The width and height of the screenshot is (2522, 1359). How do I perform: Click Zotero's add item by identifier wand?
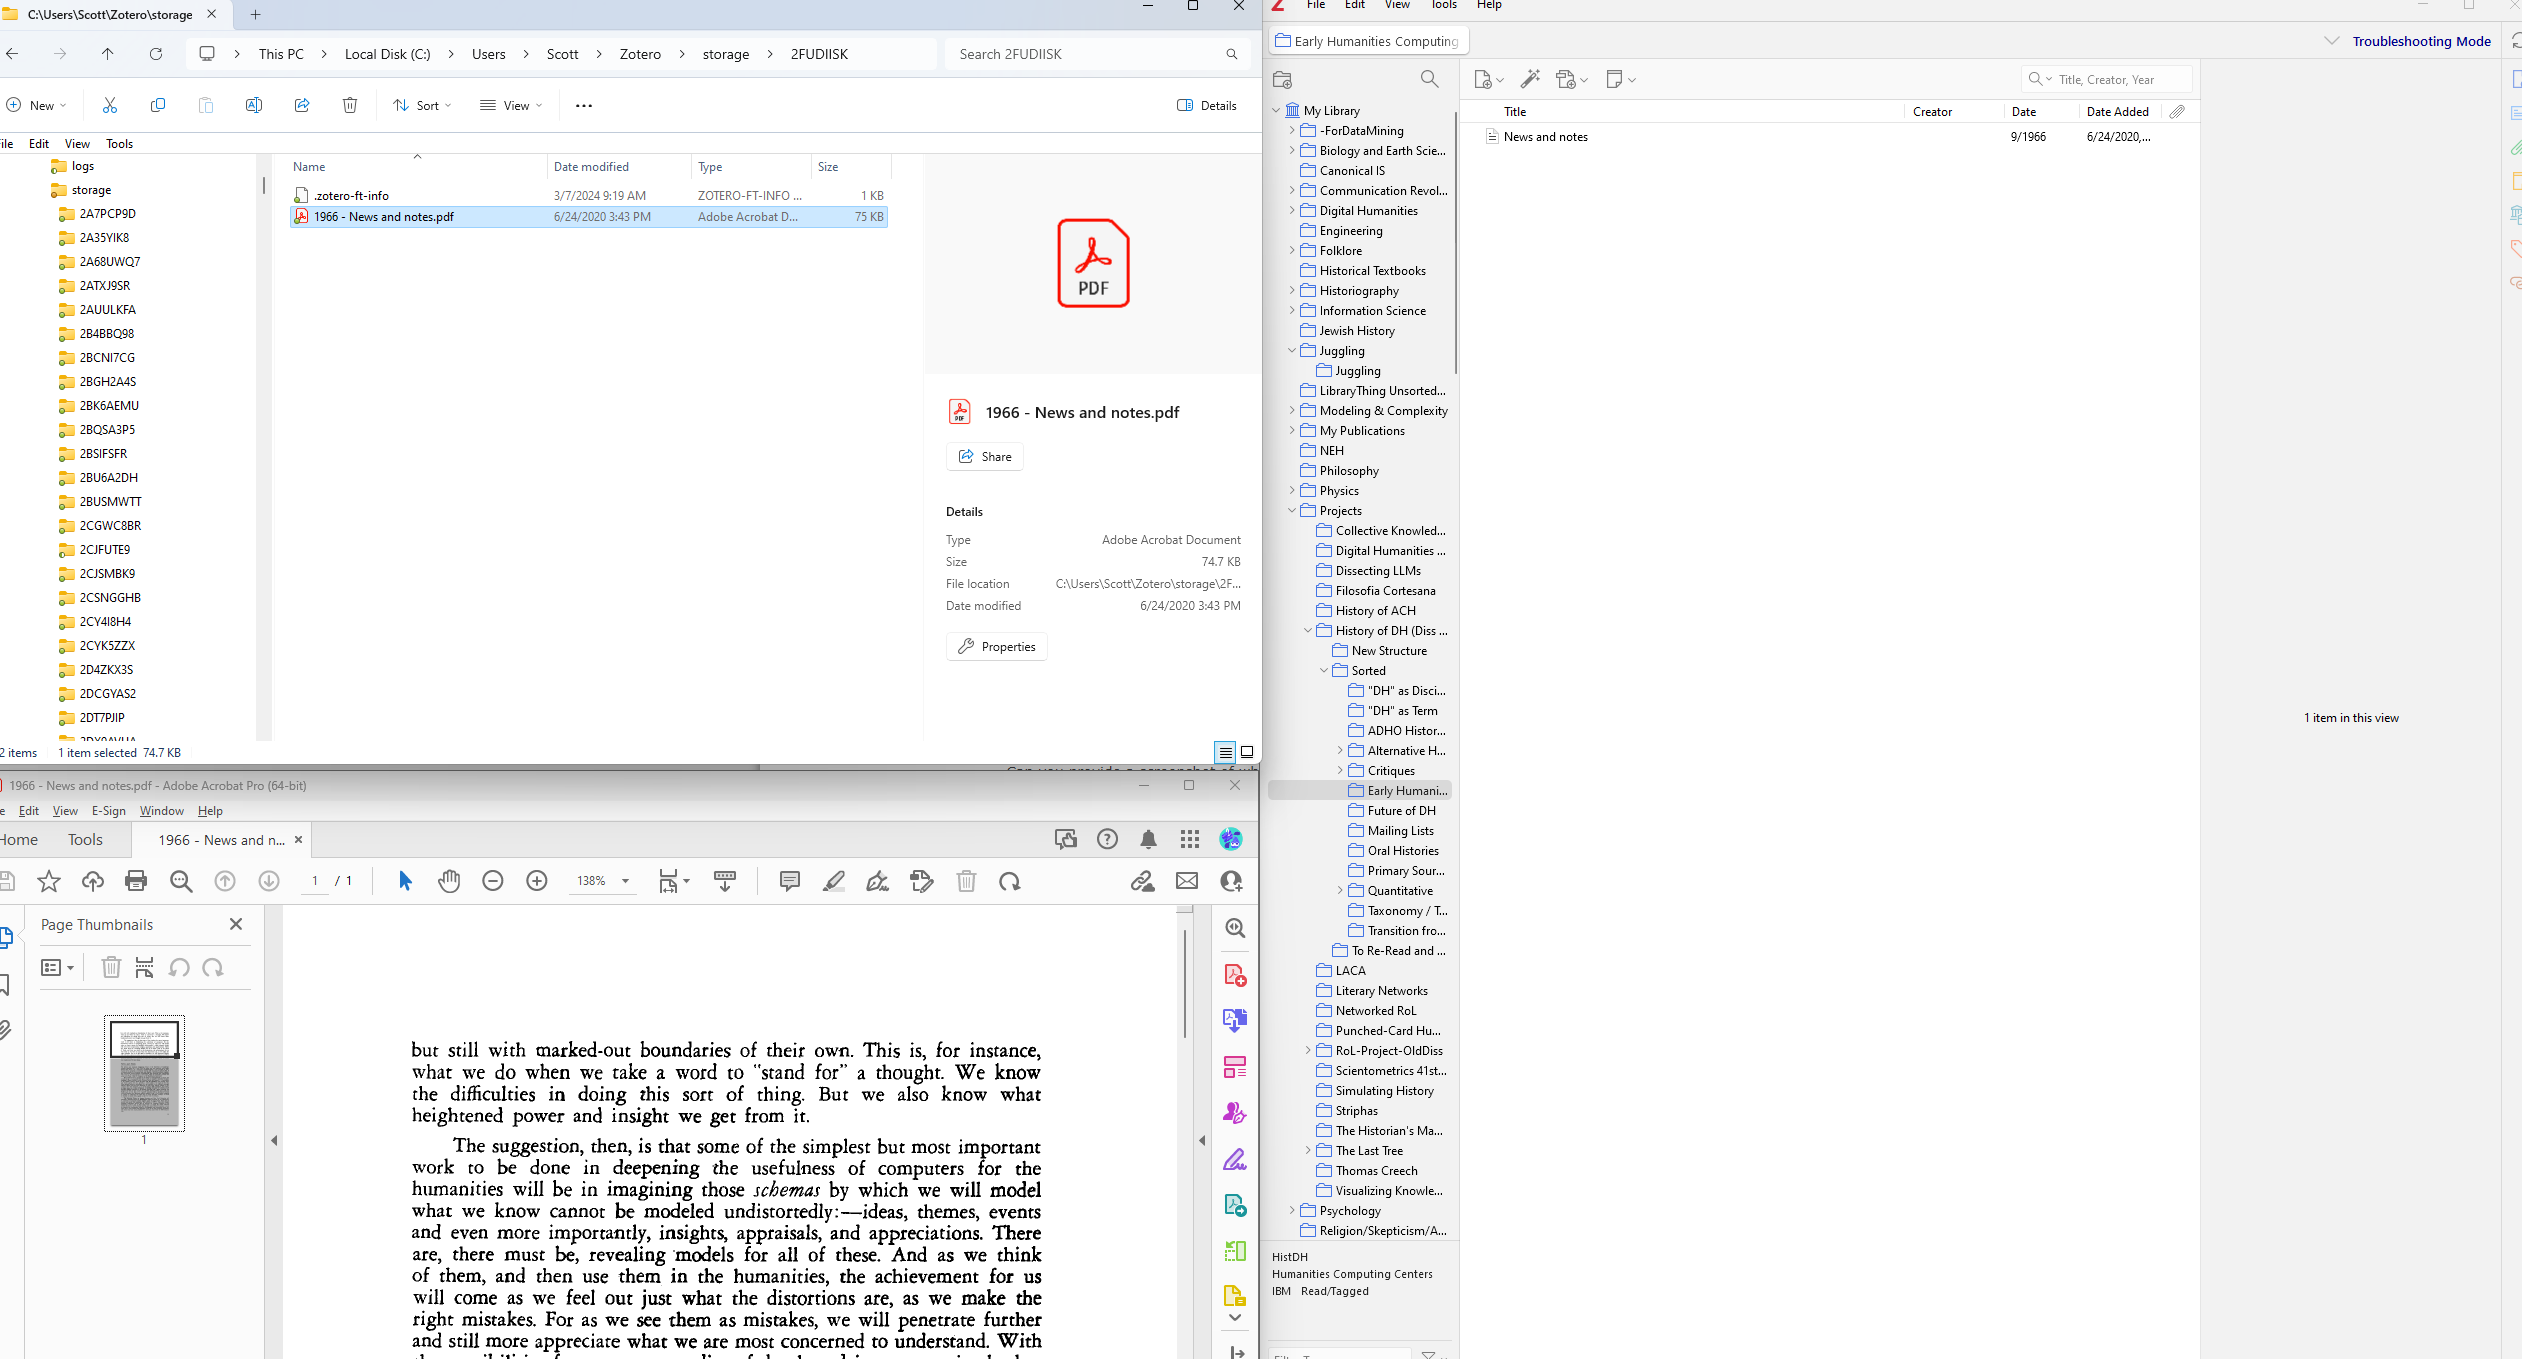[x=1530, y=79]
